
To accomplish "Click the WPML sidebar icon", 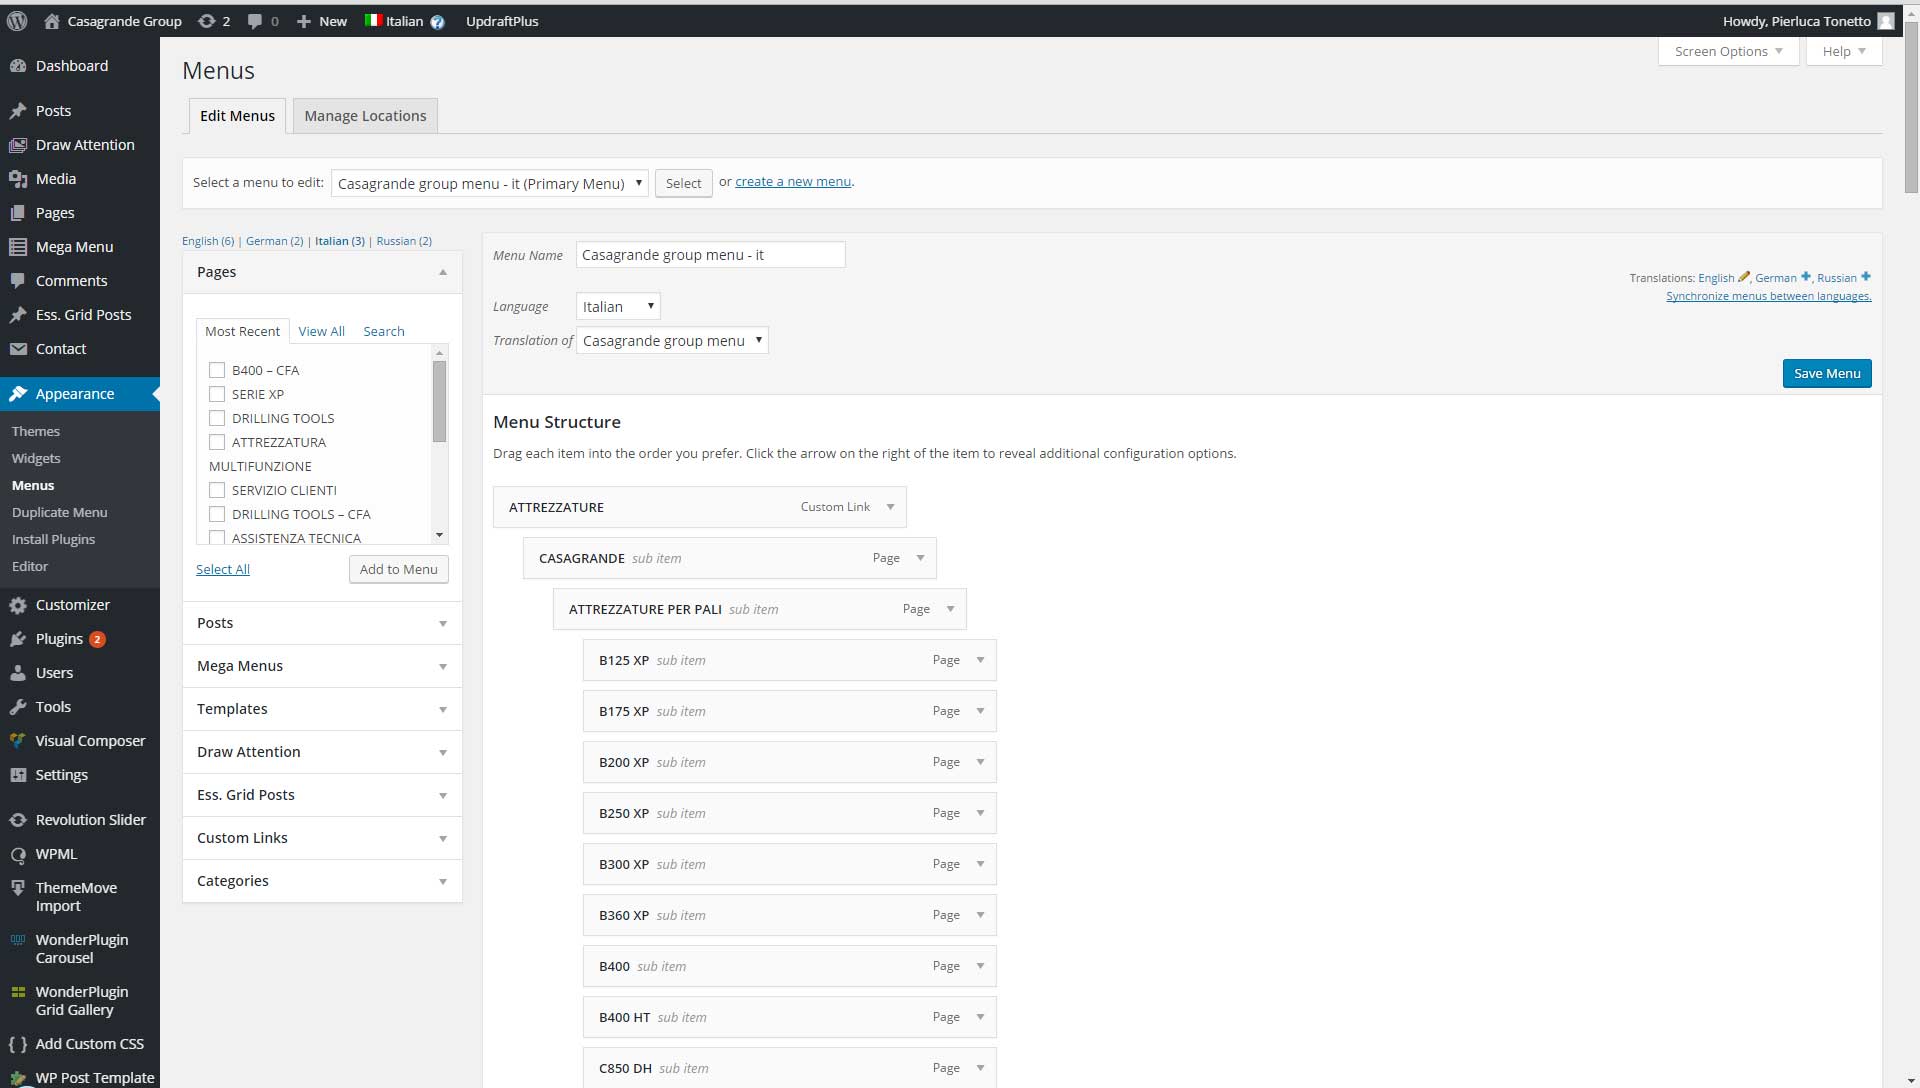I will (x=18, y=855).
